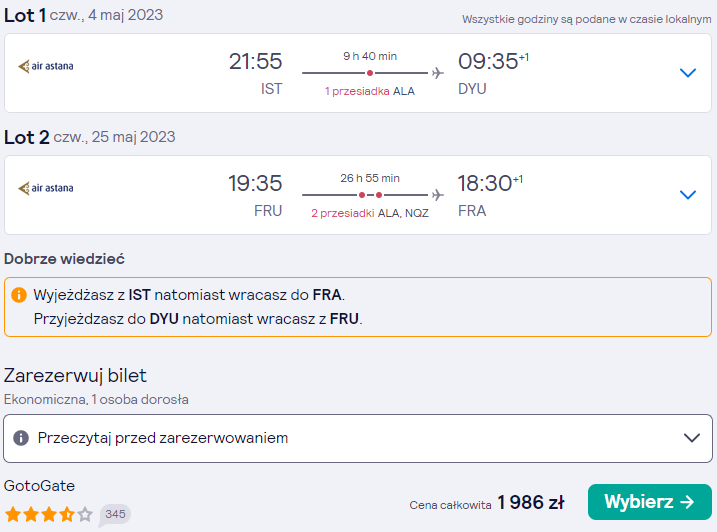Screen dimensions: 717x532
Task: Click the airplane icon in Lot 2 route
Action: tap(438, 195)
